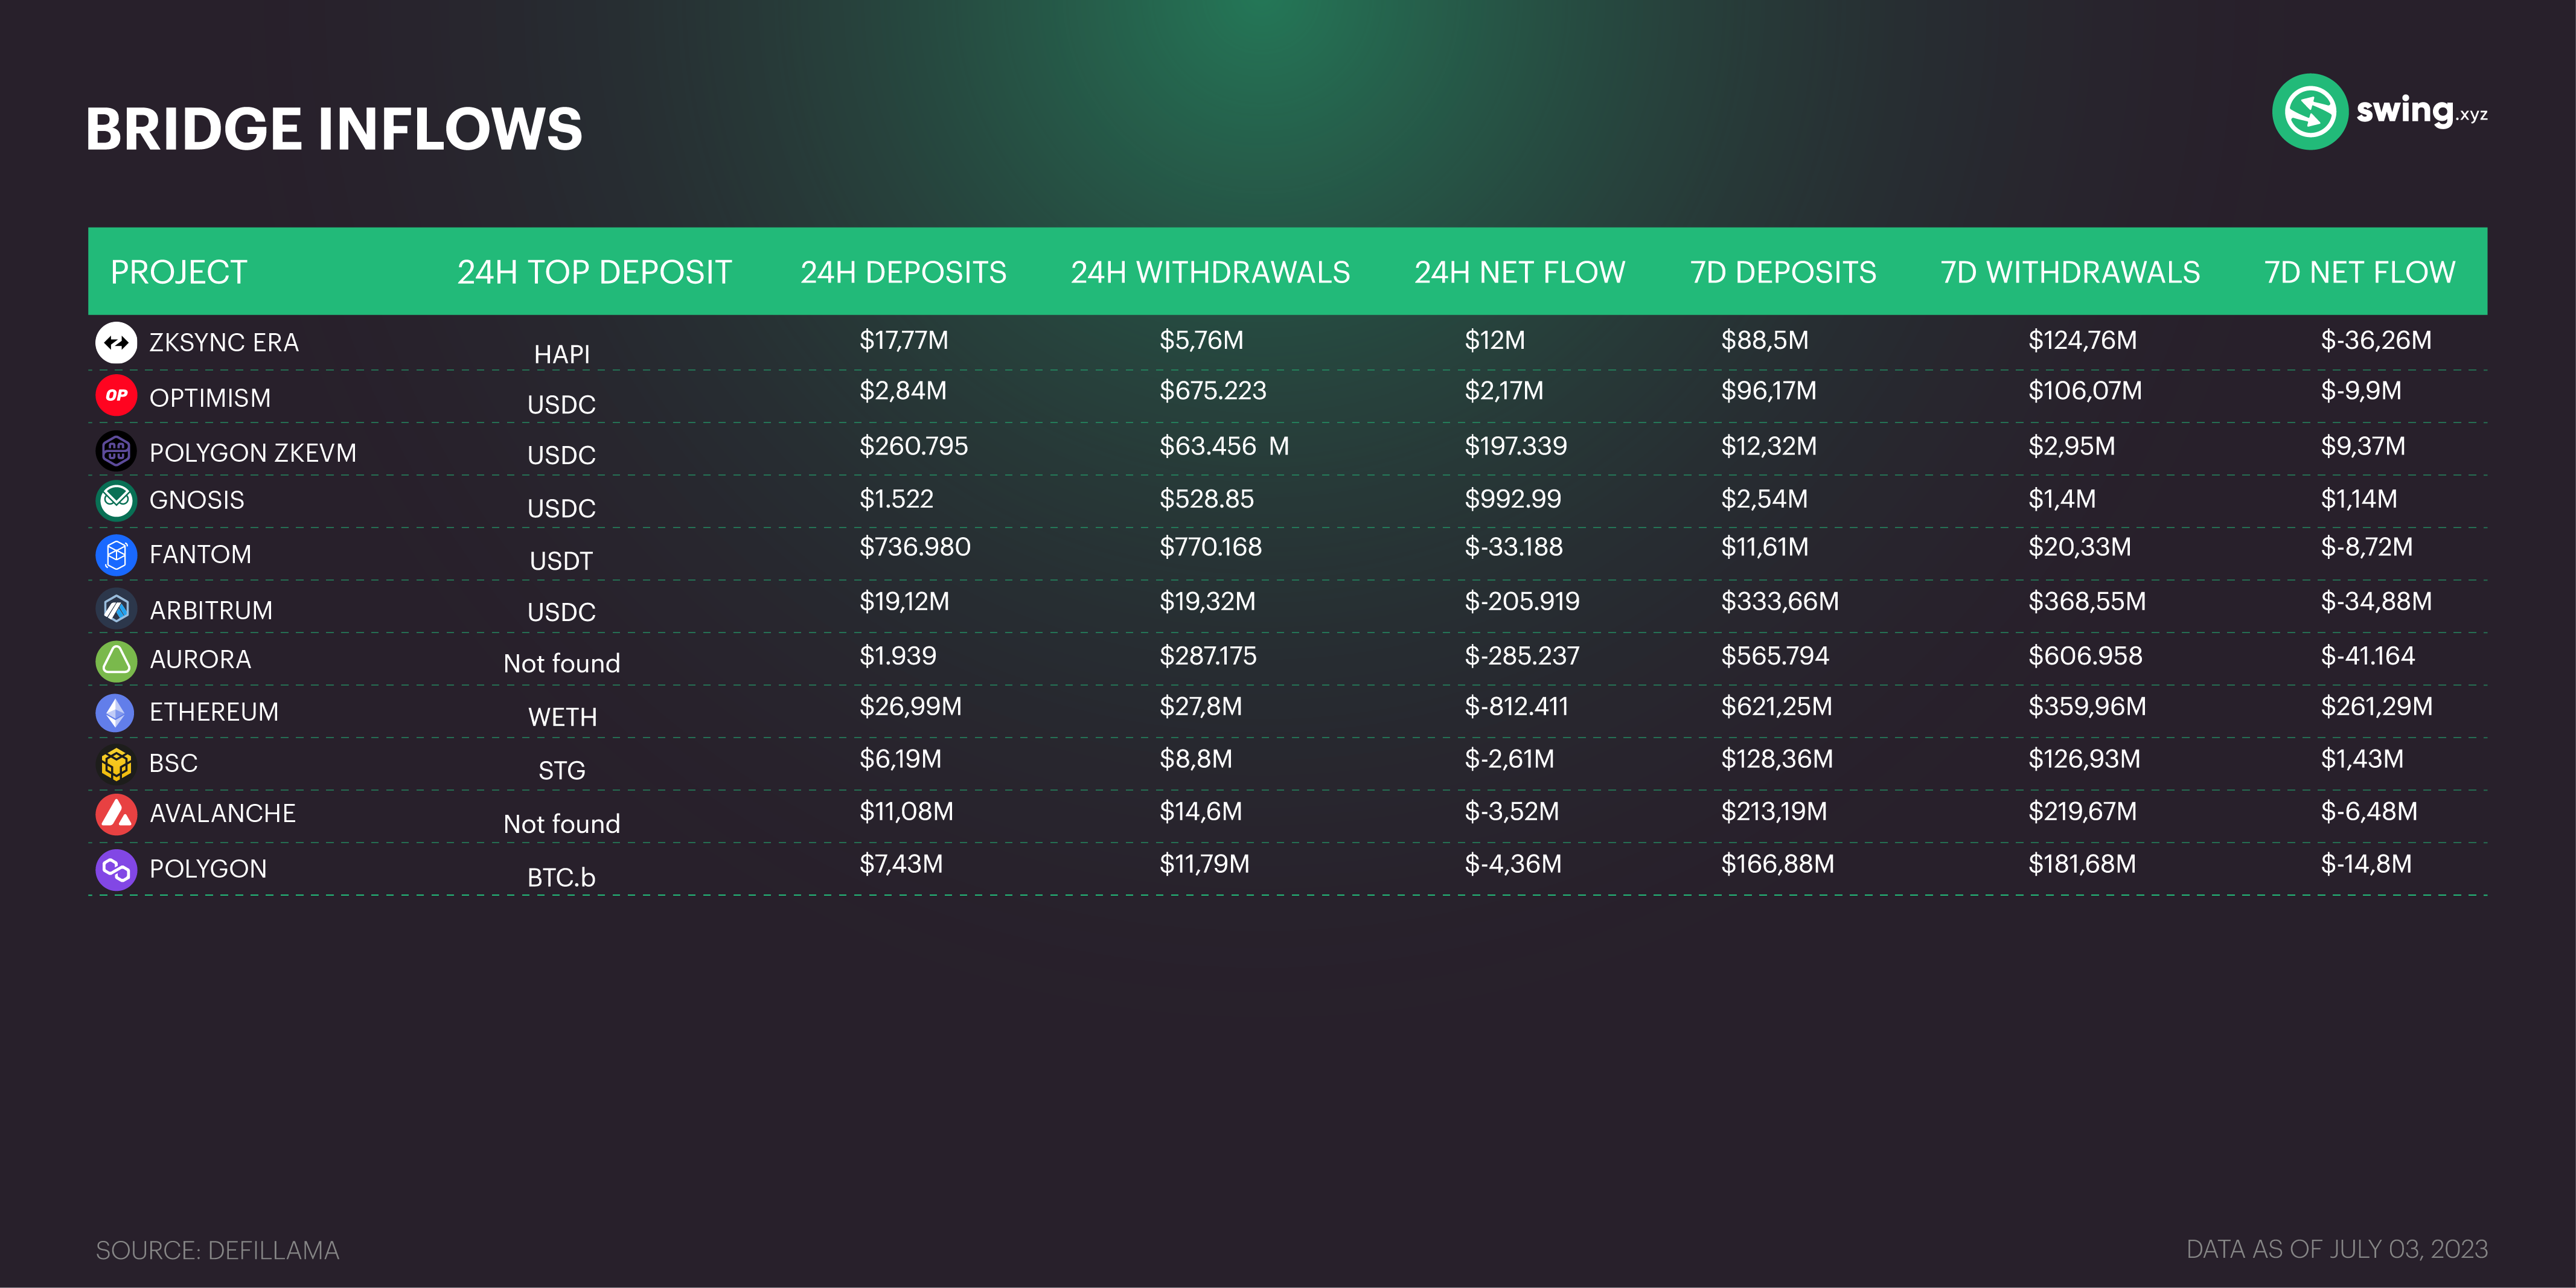Click the $17,77M deposits value
The image size is (2576, 1288).
pos(904,341)
